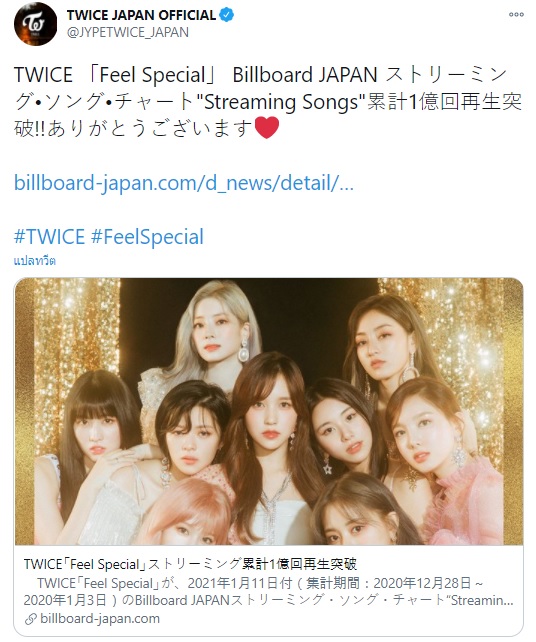This screenshot has width=536, height=642.
Task: Click the card headline about Feel Special streaming
Action: 190,564
